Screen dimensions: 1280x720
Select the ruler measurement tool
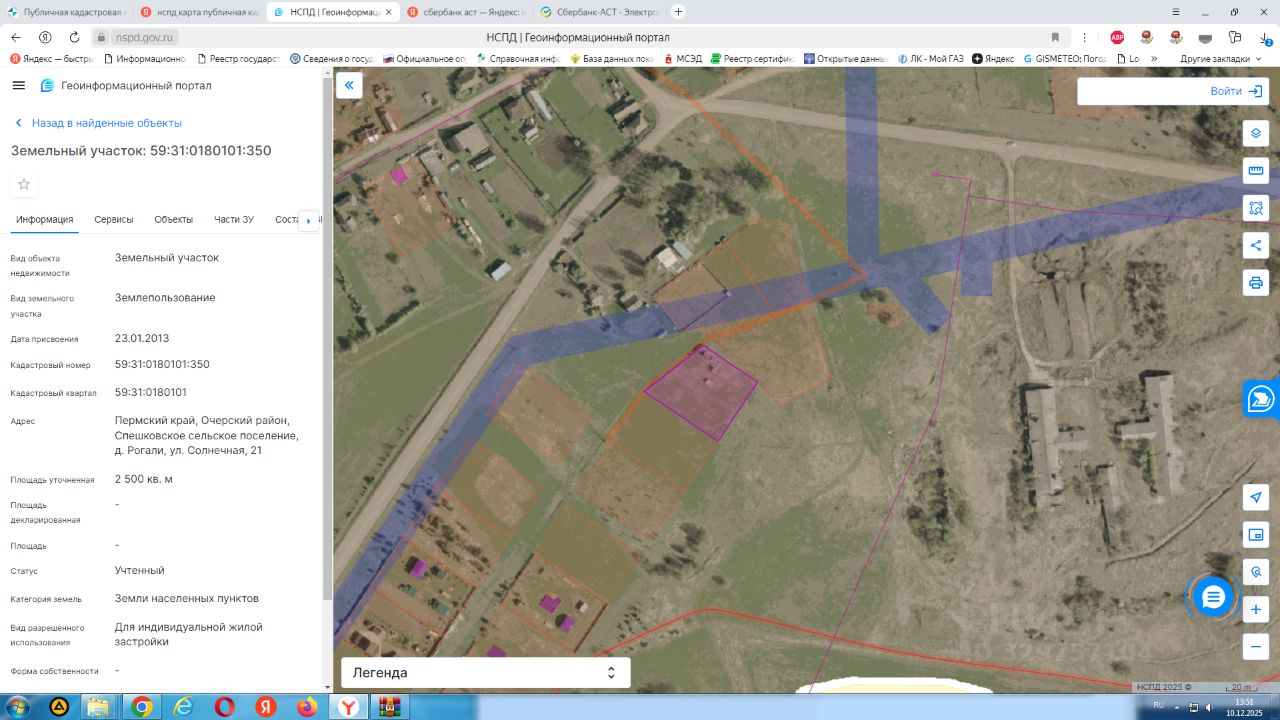(x=1256, y=170)
